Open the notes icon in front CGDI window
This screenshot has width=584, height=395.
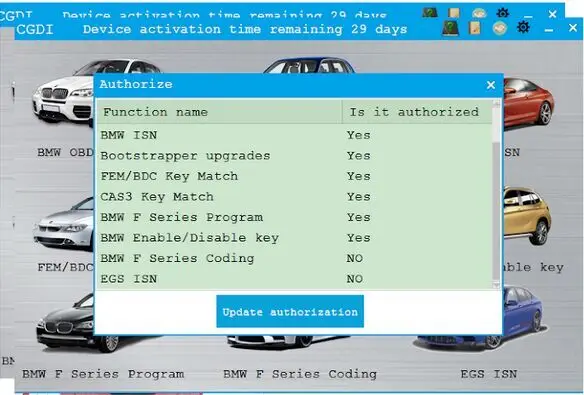click(474, 28)
